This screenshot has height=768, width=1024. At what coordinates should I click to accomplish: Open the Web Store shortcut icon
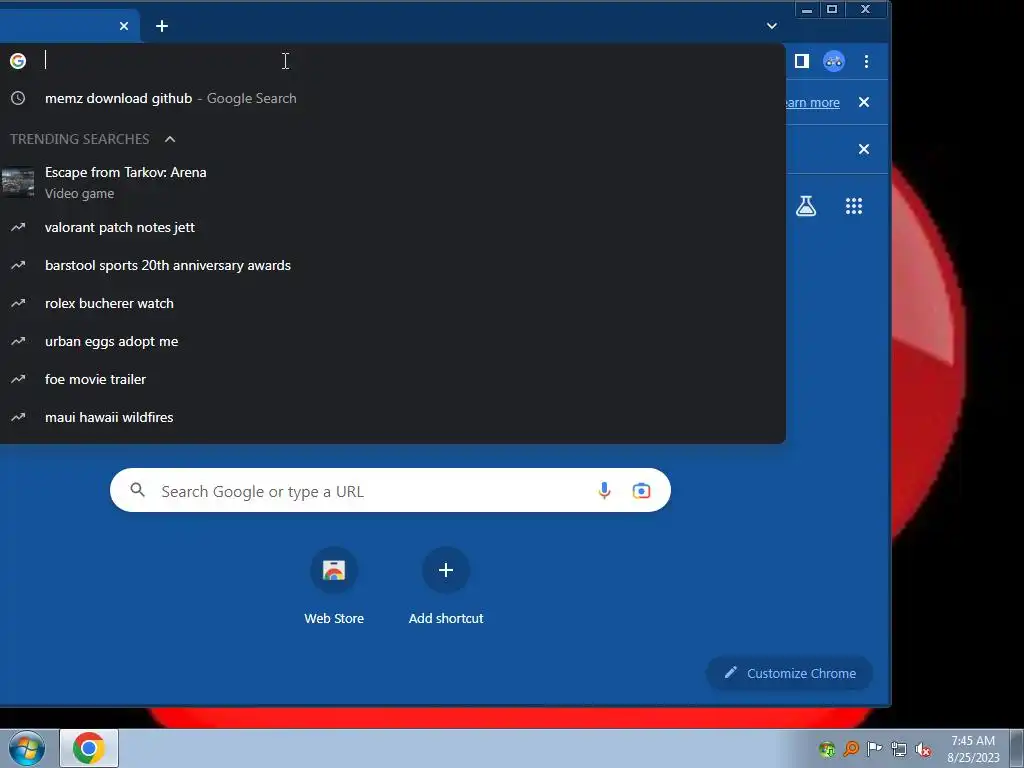(334, 570)
